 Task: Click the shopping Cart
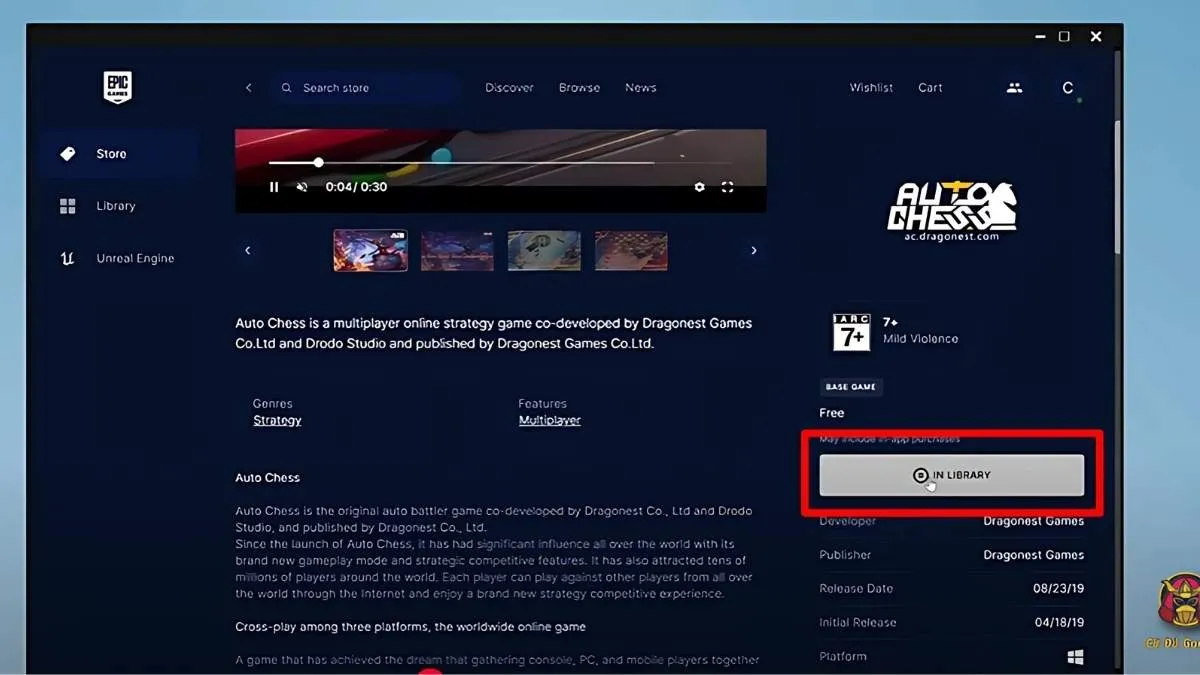929,87
